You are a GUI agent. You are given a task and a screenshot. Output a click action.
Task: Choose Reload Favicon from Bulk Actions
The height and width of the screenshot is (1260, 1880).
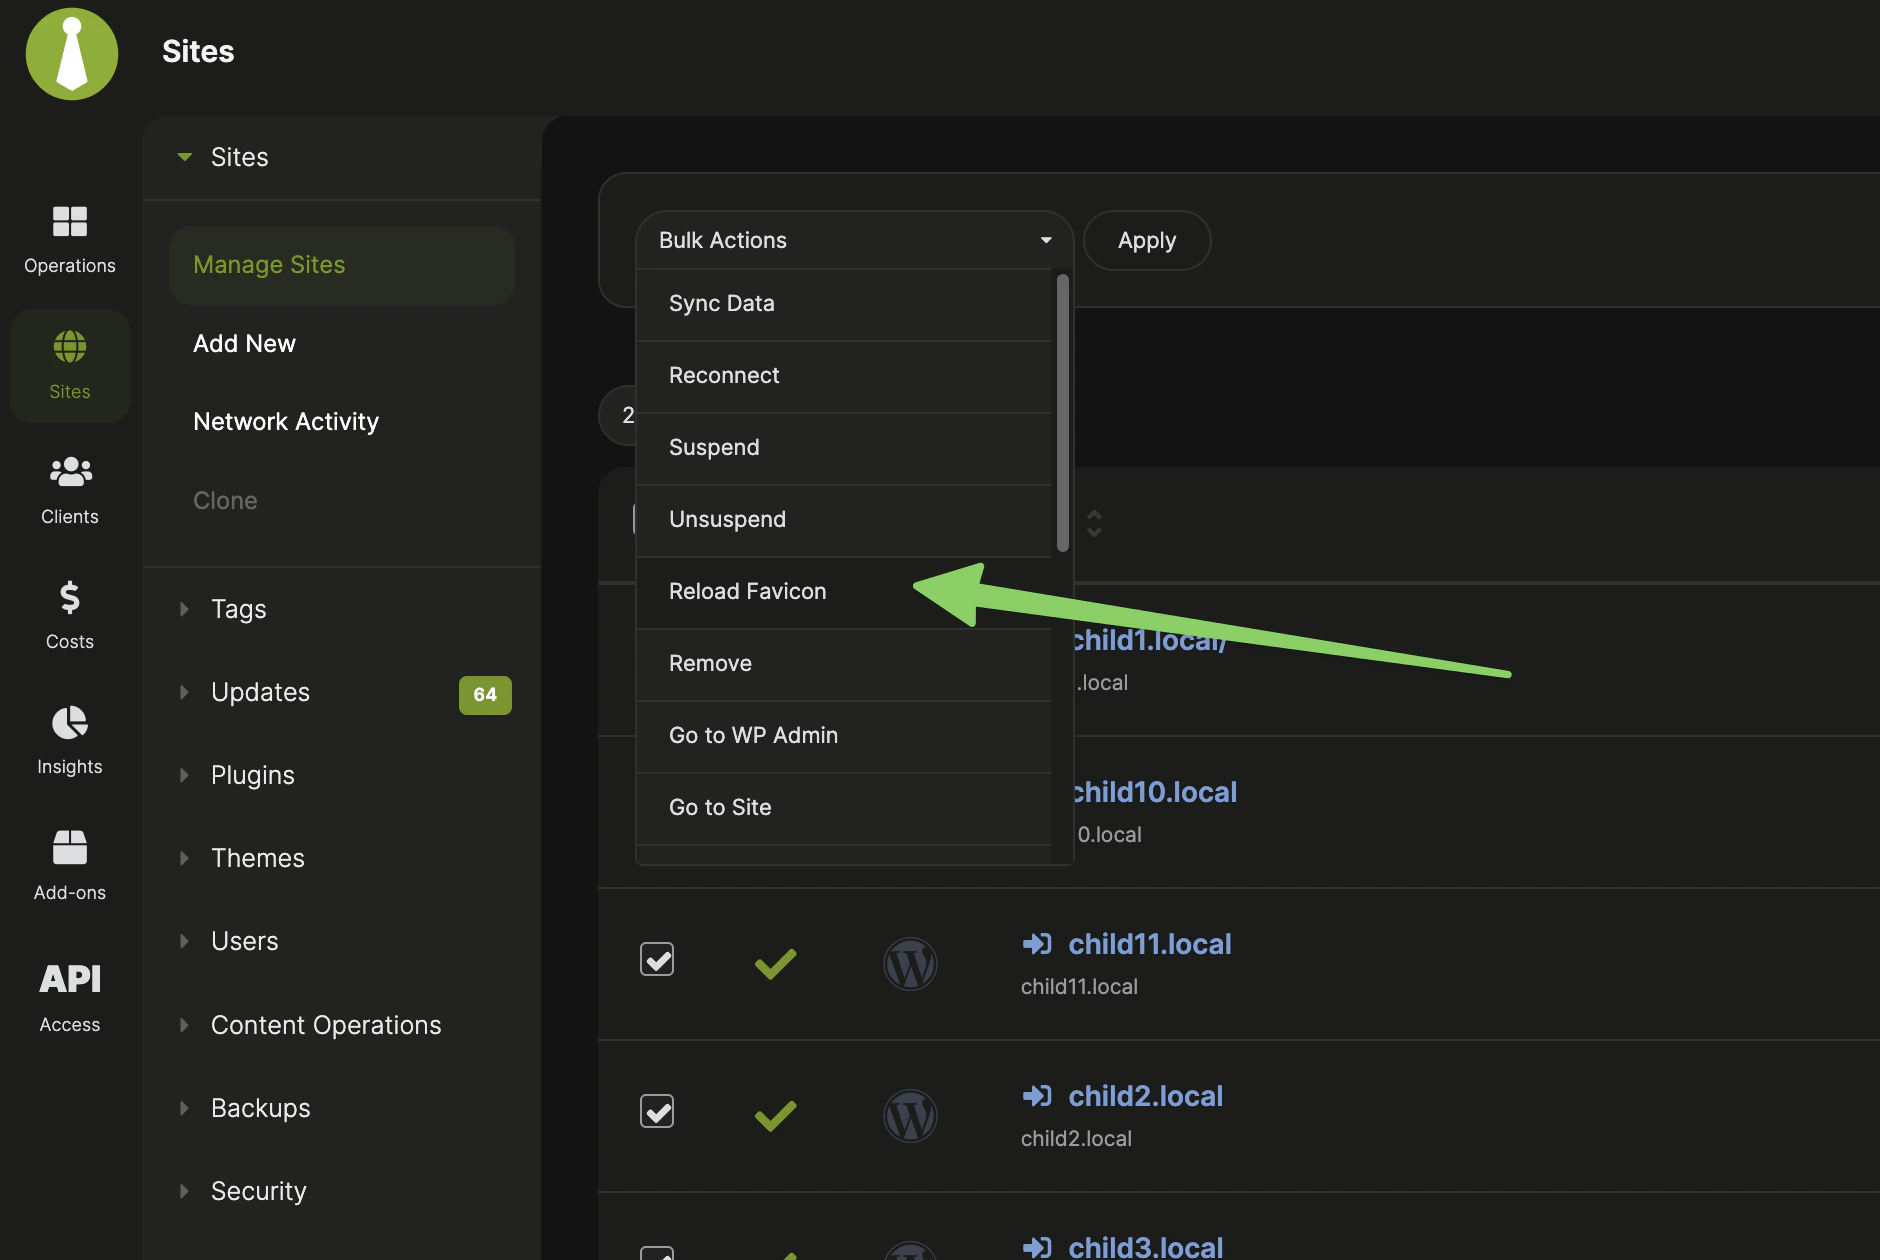click(844, 592)
